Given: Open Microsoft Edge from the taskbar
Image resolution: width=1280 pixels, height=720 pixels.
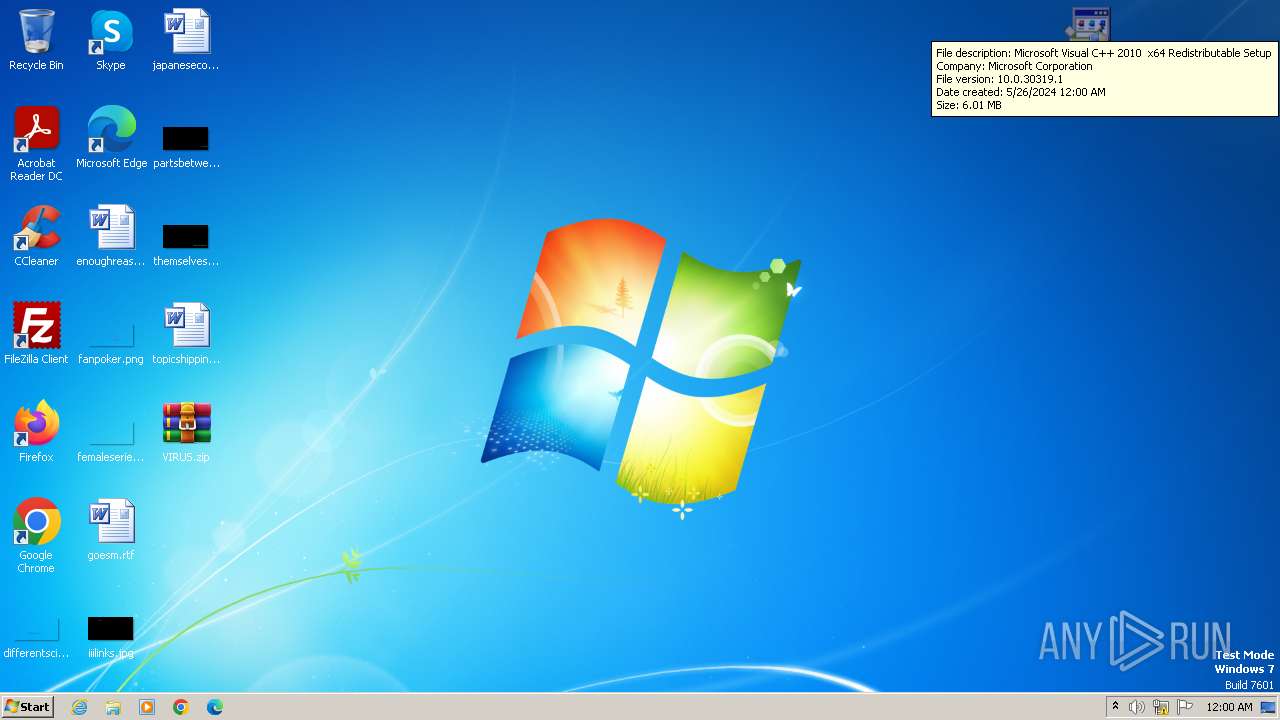Looking at the screenshot, I should (215, 707).
